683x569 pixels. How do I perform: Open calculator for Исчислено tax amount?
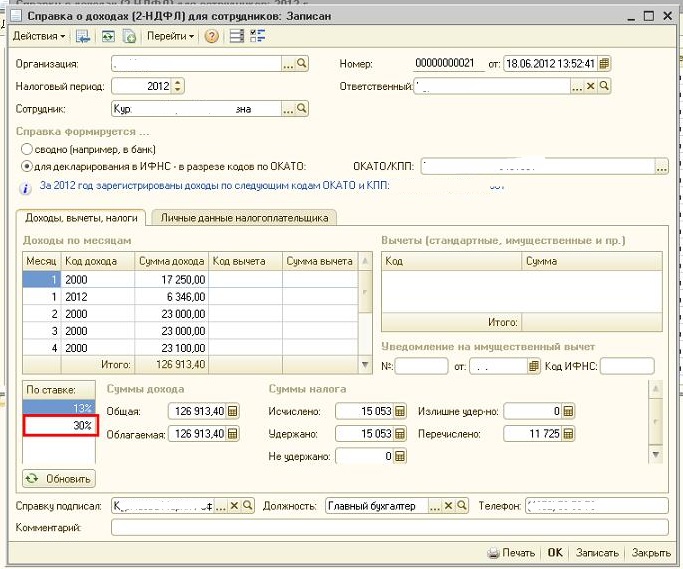(400, 411)
